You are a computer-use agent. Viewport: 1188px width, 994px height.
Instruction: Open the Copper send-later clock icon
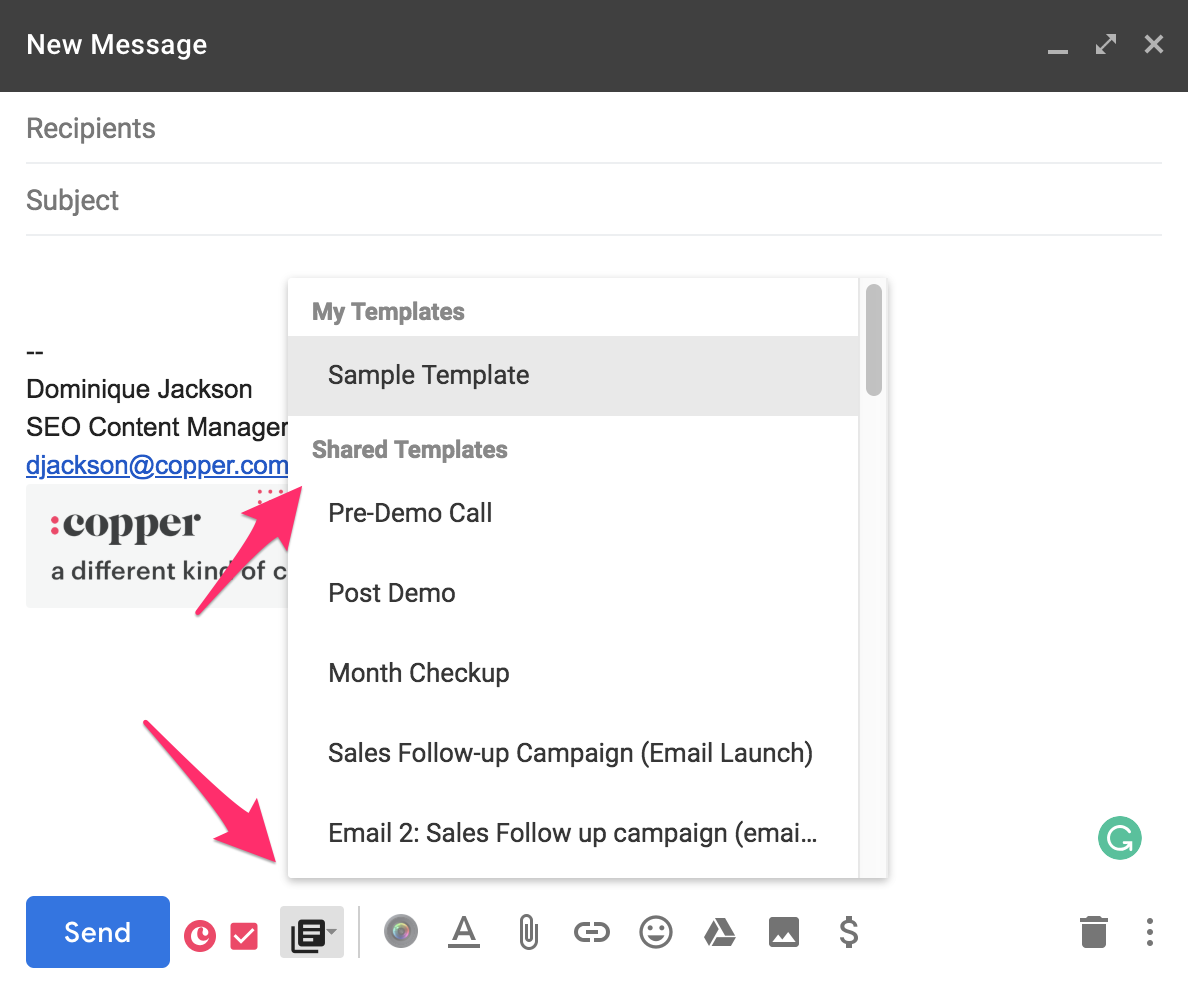click(200, 936)
